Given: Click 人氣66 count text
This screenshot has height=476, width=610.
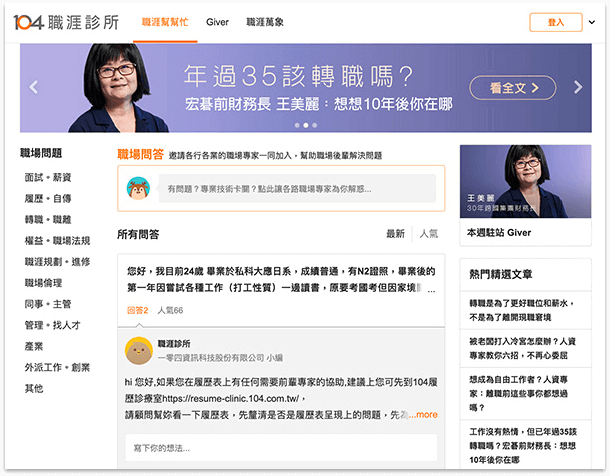Looking at the screenshot, I should 170,310.
